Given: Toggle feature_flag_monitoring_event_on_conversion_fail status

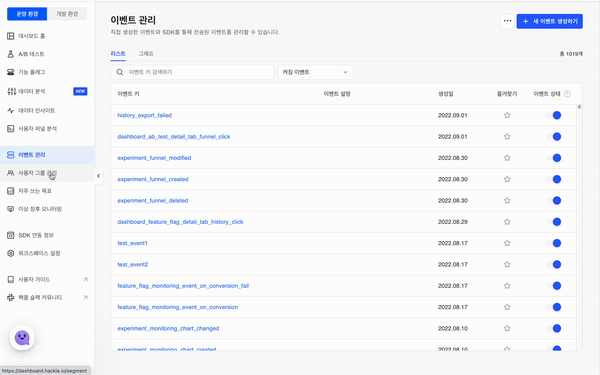Looking at the screenshot, I should 554,286.
